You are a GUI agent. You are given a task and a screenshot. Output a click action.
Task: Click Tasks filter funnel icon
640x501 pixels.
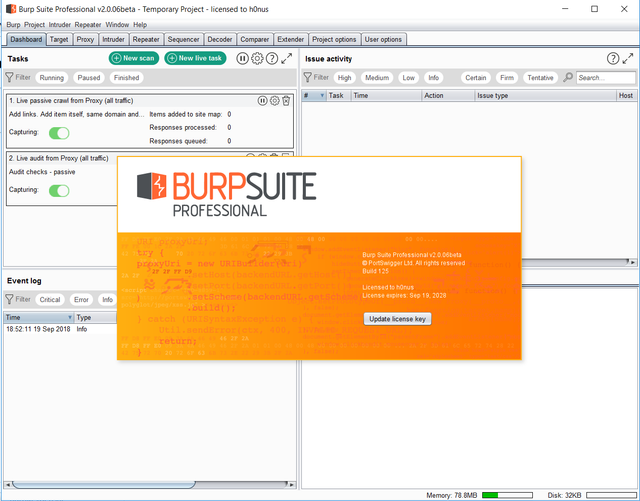[x=9, y=77]
